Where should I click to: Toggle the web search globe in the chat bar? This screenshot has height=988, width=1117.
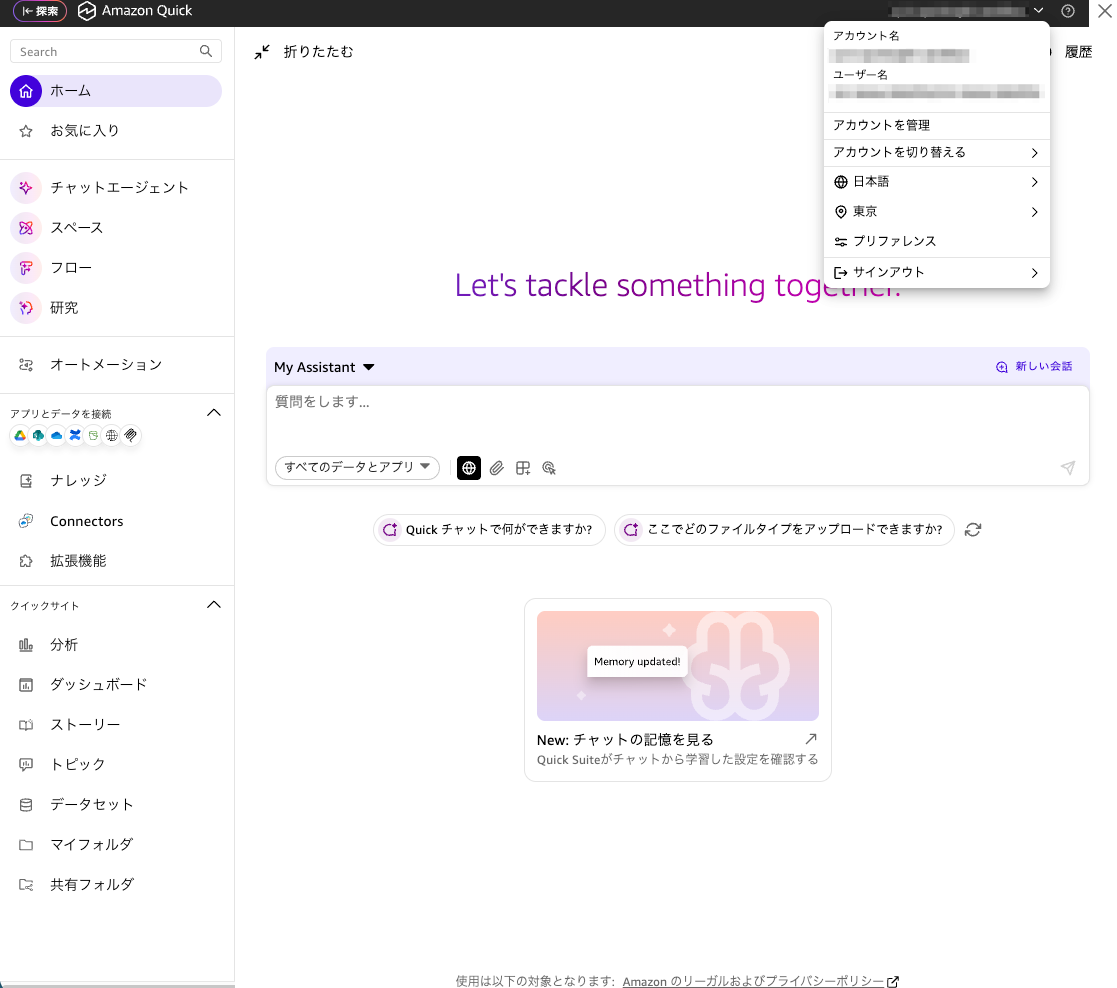(x=468, y=468)
